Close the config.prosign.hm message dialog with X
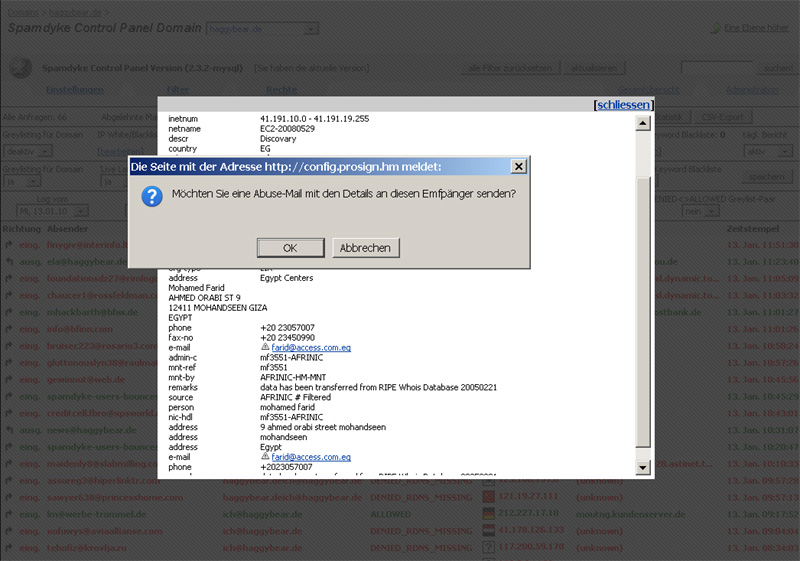This screenshot has height=561, width=800. click(518, 166)
